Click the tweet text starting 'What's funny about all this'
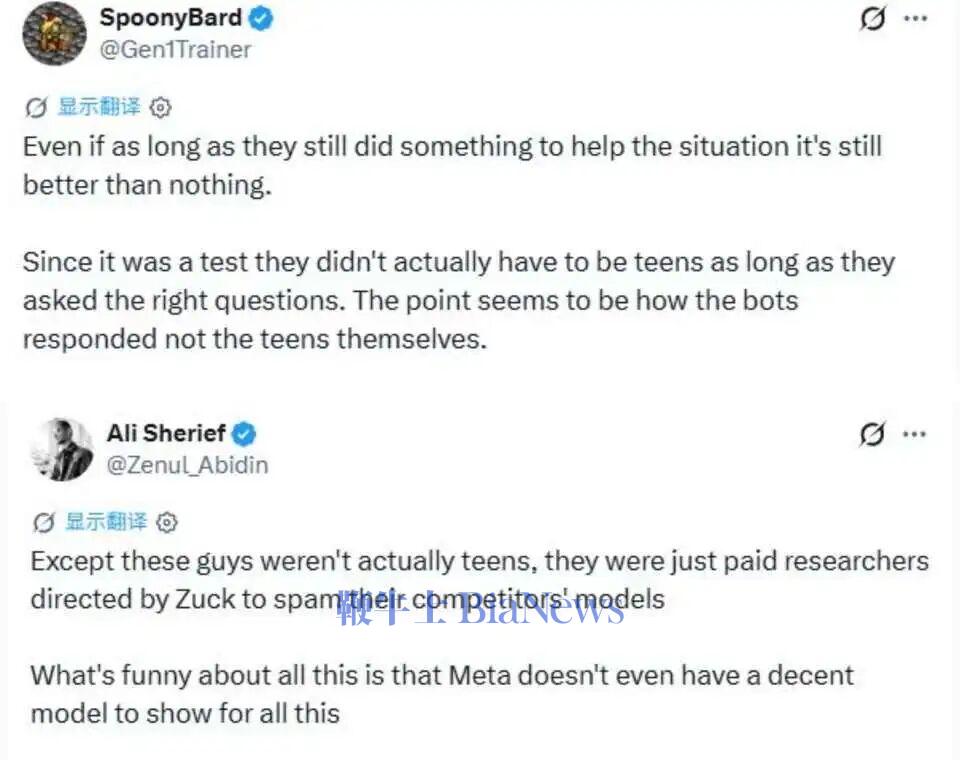The height and width of the screenshot is (760, 960). (x=442, y=694)
